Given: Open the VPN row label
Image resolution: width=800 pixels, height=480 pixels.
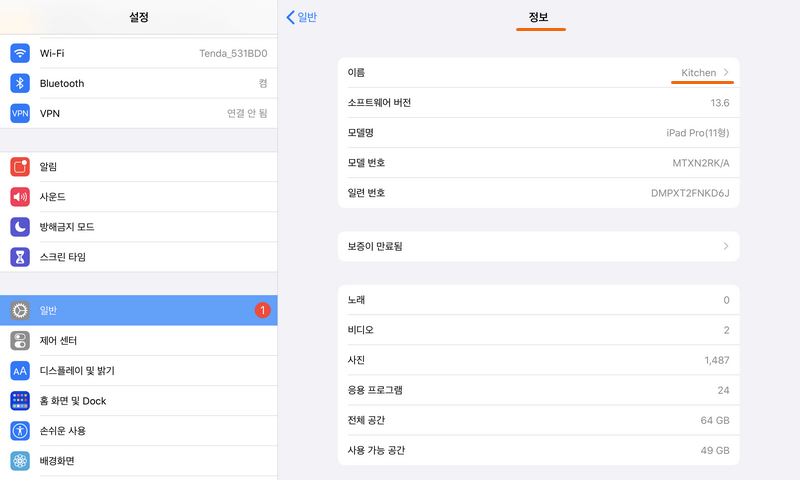Looking at the screenshot, I should 50,113.
